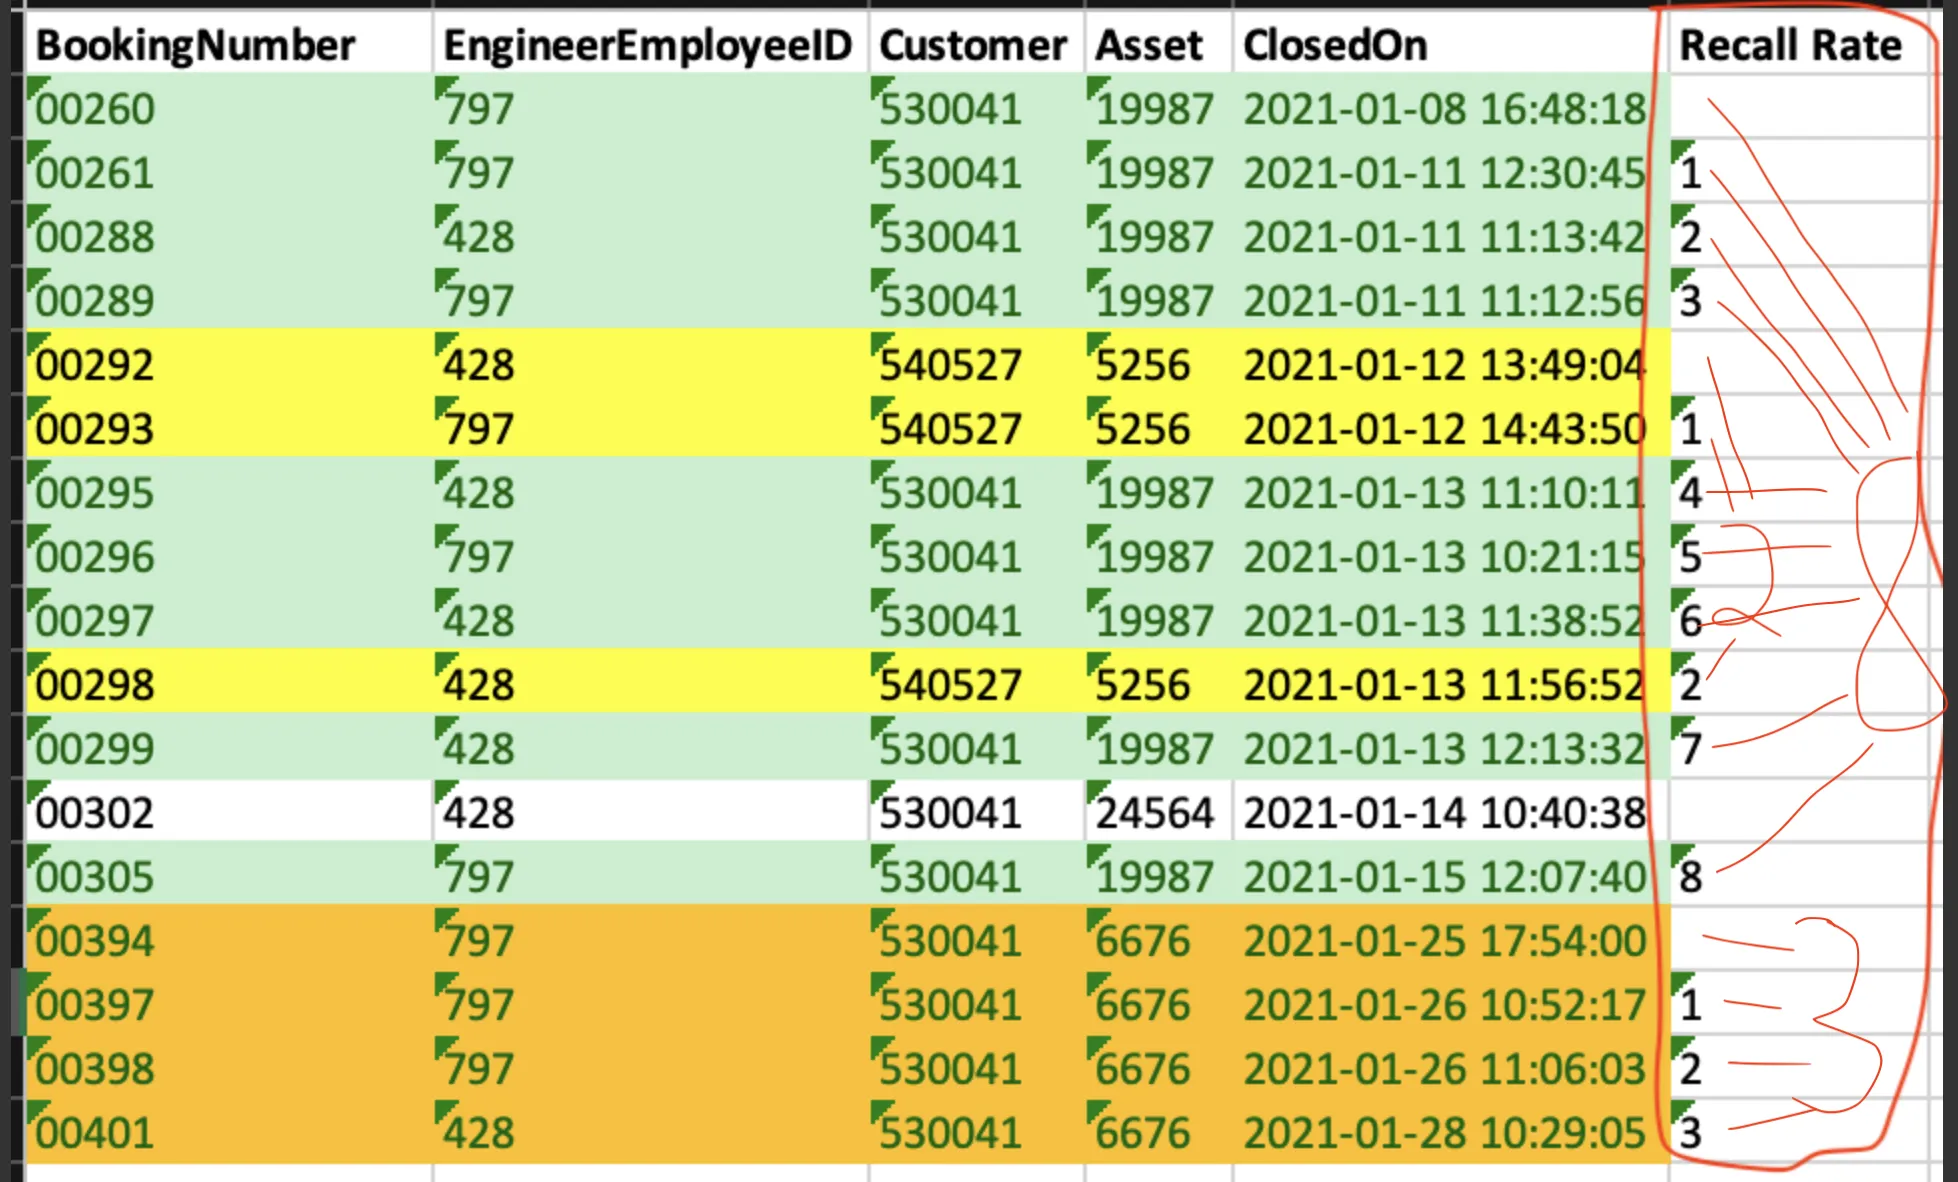Click recall rate value 6
The height and width of the screenshot is (1182, 1958).
[x=1691, y=620]
